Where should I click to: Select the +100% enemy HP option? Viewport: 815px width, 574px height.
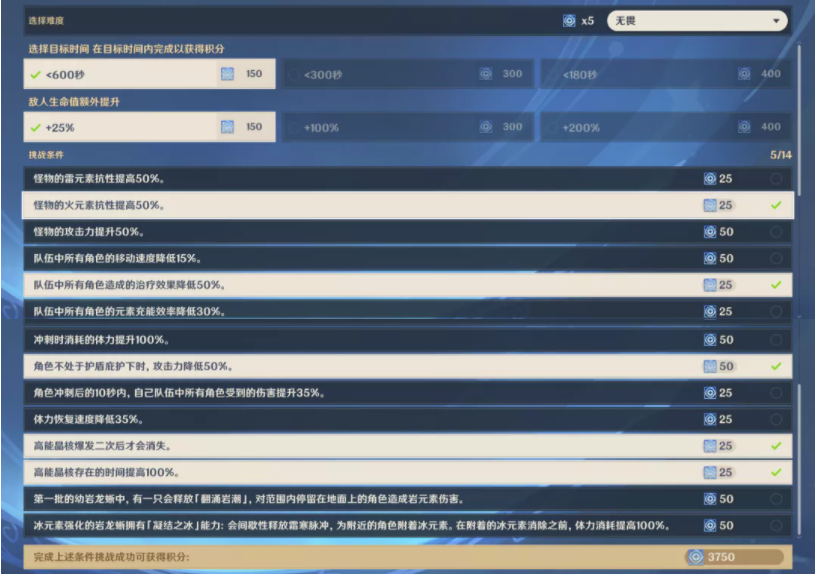point(408,127)
